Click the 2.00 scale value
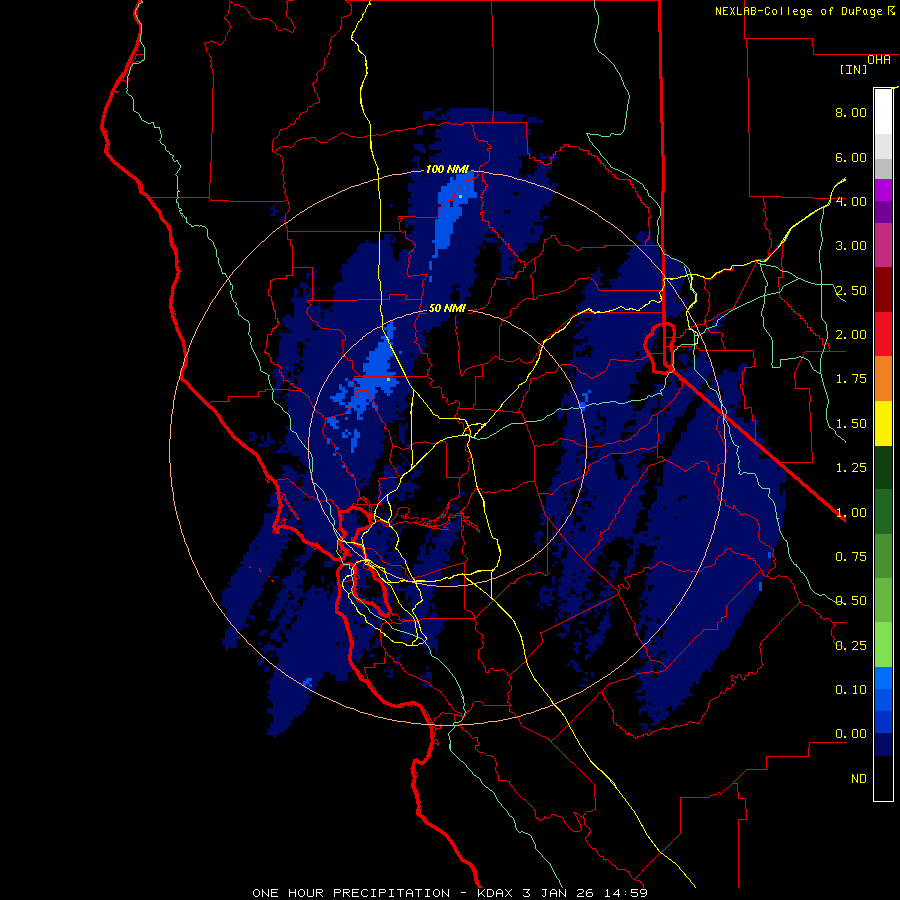The width and height of the screenshot is (900, 900). point(851,335)
